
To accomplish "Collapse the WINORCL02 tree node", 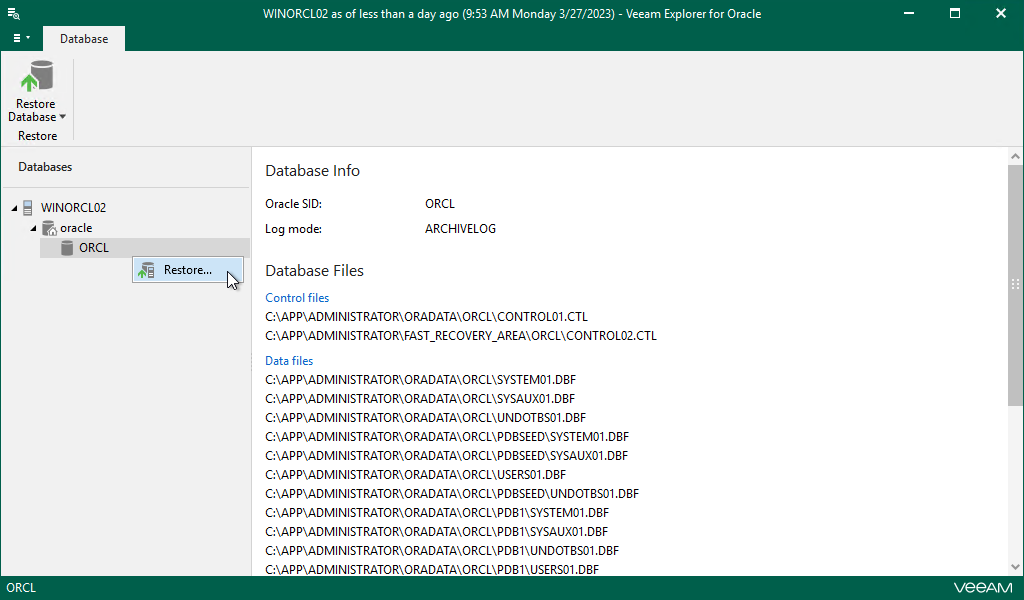I will (x=14, y=207).
